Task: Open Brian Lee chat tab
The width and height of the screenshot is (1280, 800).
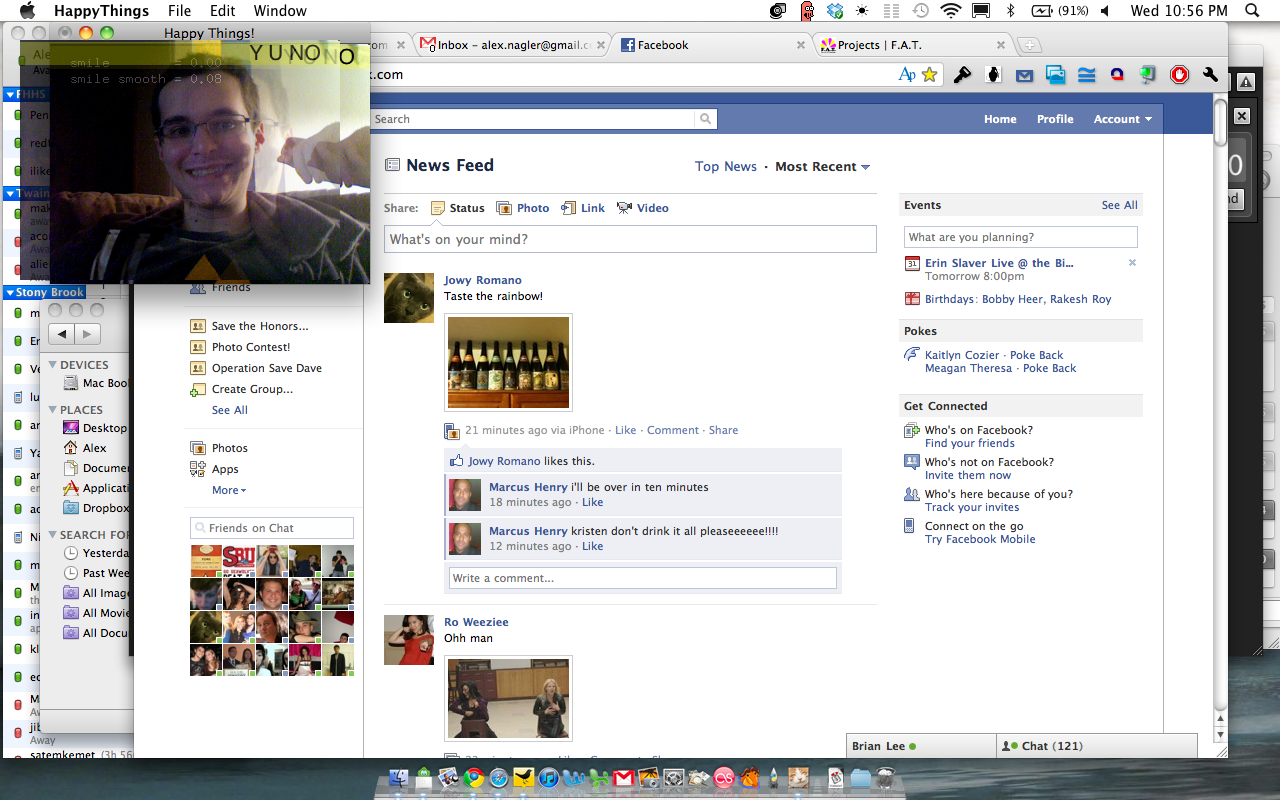Action: (x=921, y=746)
